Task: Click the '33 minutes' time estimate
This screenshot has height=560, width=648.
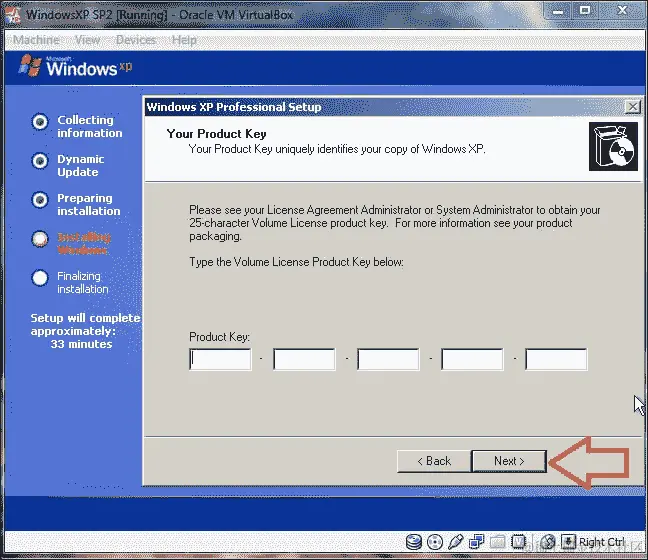Action: (x=81, y=344)
